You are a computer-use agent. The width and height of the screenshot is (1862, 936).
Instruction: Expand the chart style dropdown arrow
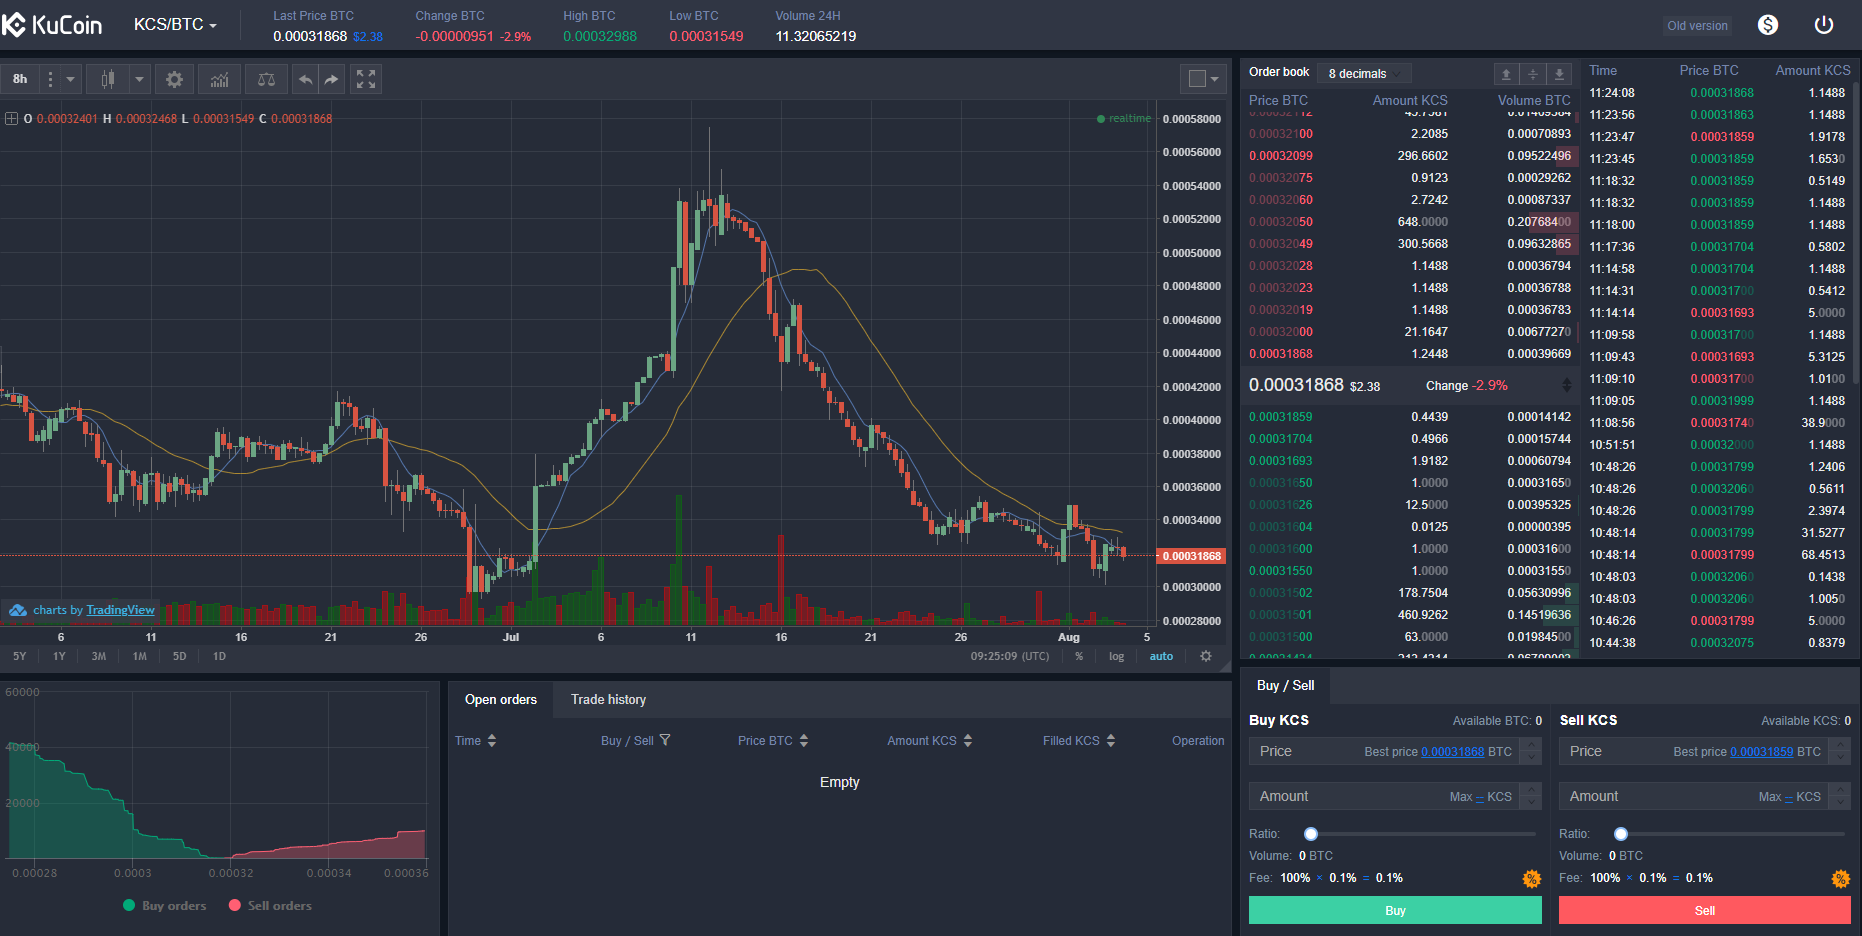[140, 79]
